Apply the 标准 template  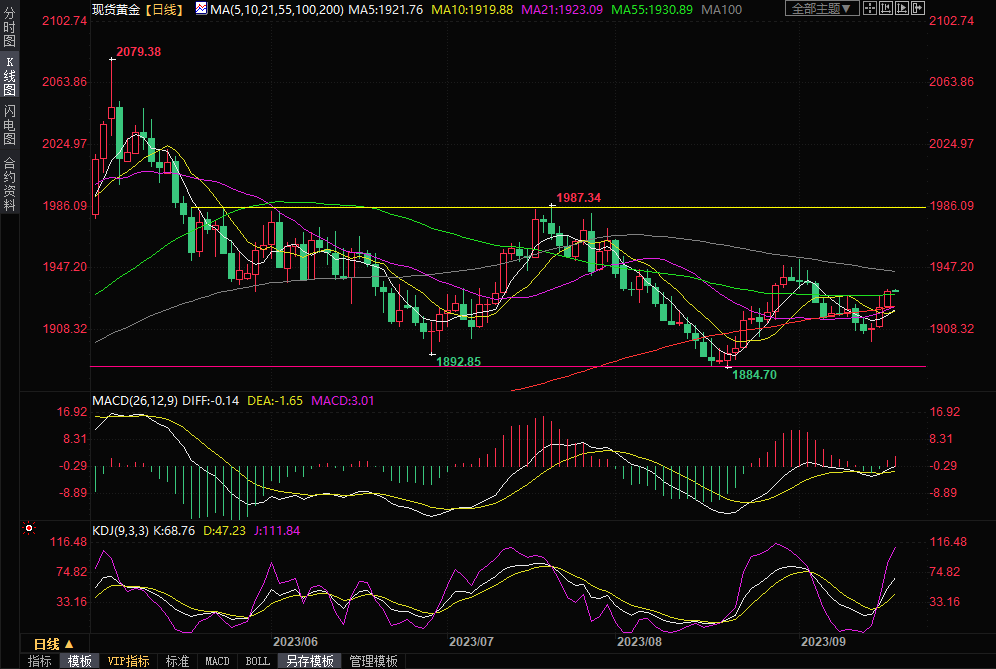click(x=177, y=661)
